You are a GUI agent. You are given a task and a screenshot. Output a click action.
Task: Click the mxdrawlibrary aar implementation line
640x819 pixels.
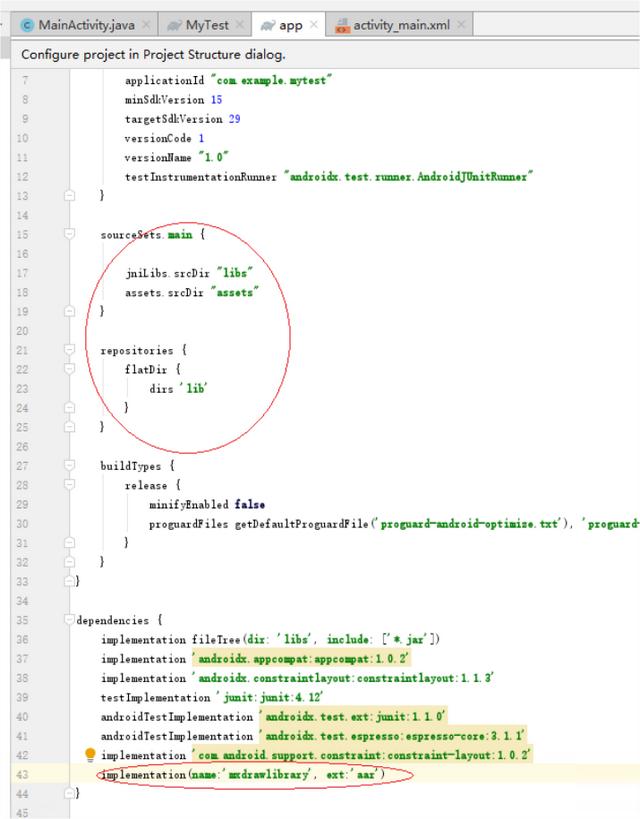coord(243,774)
